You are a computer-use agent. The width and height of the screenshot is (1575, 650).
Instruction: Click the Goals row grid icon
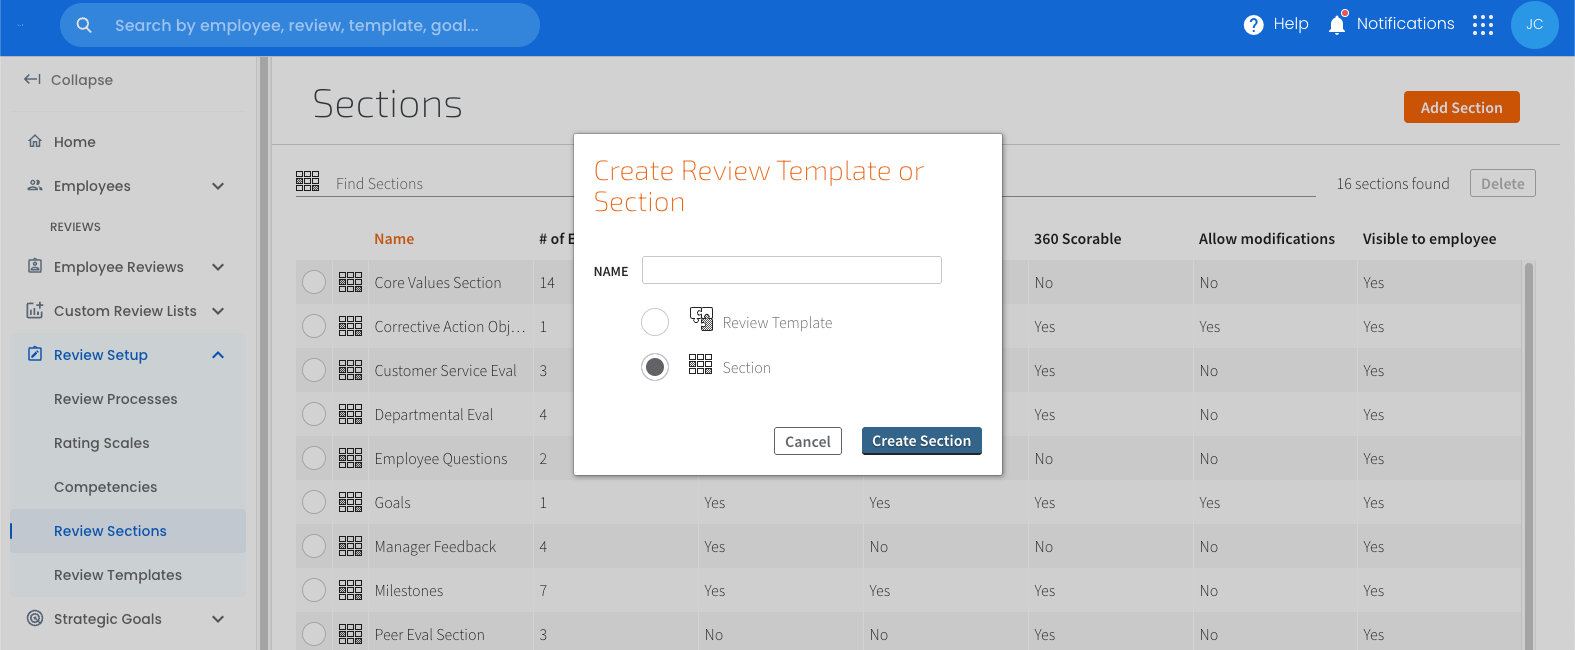350,502
